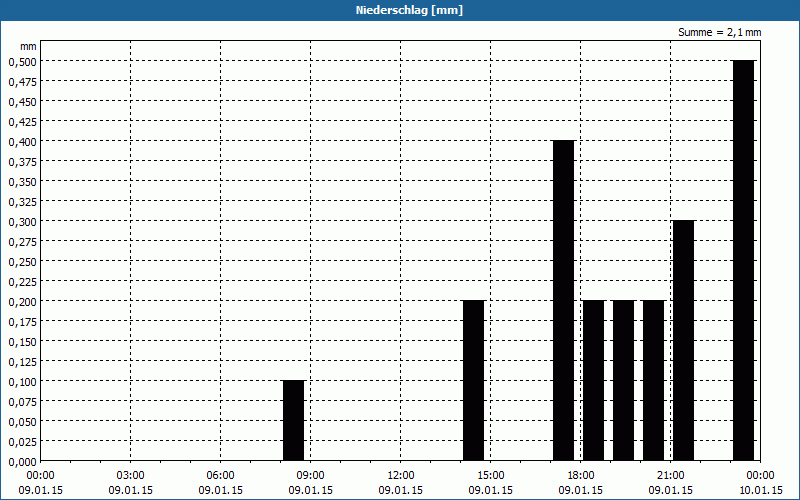Click the 0,175 y-axis value
The image size is (800, 500).
pyautogui.click(x=22, y=321)
